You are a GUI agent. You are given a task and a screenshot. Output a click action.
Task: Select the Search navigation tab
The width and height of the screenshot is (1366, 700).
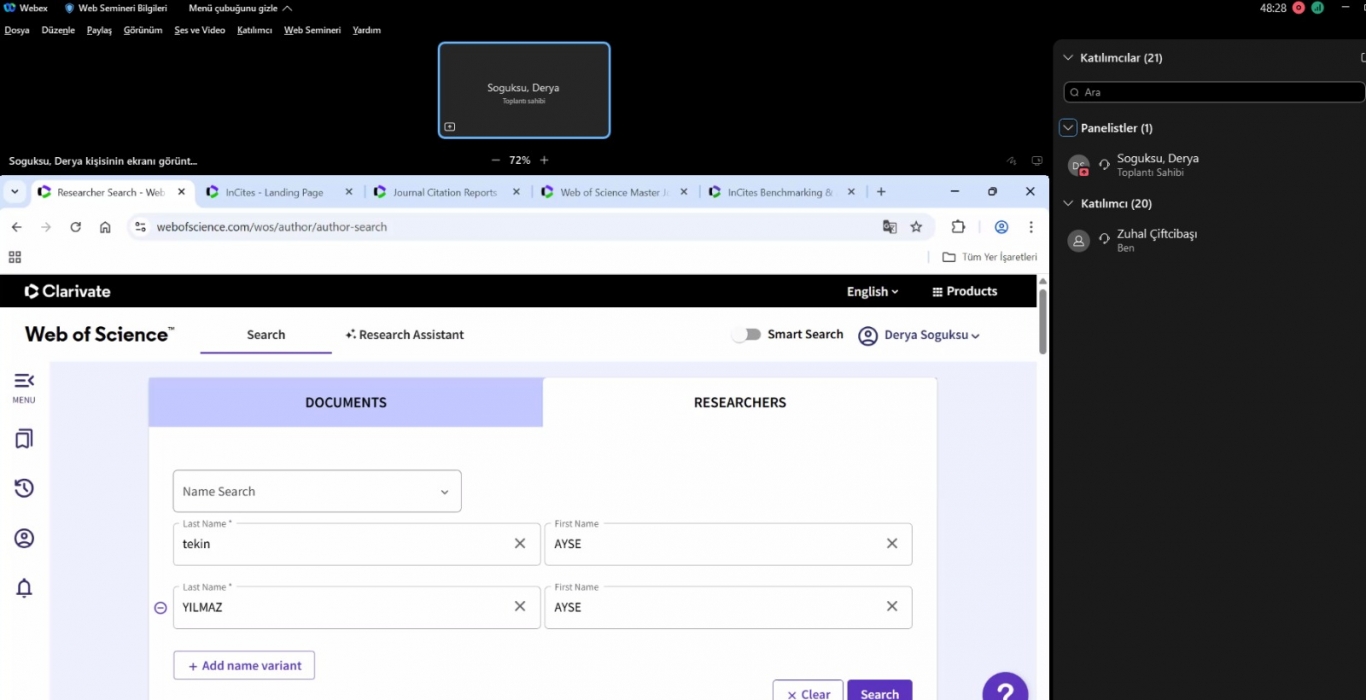(266, 335)
